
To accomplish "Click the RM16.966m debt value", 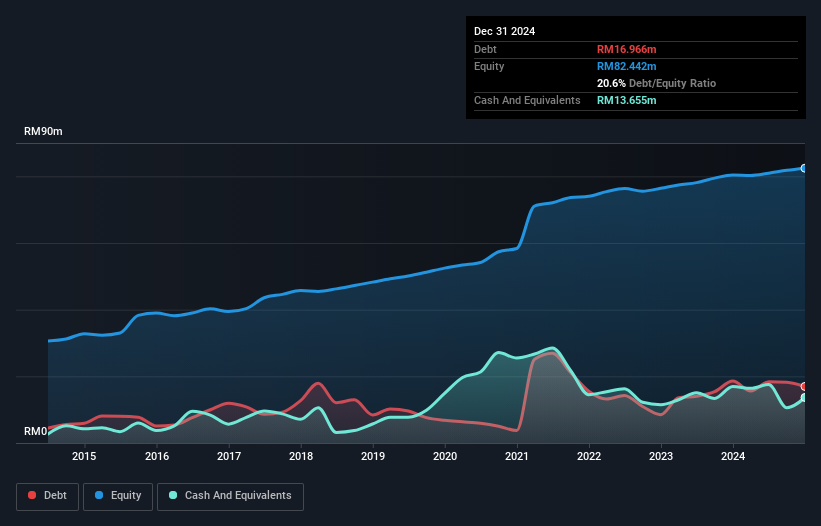I will 626,49.
